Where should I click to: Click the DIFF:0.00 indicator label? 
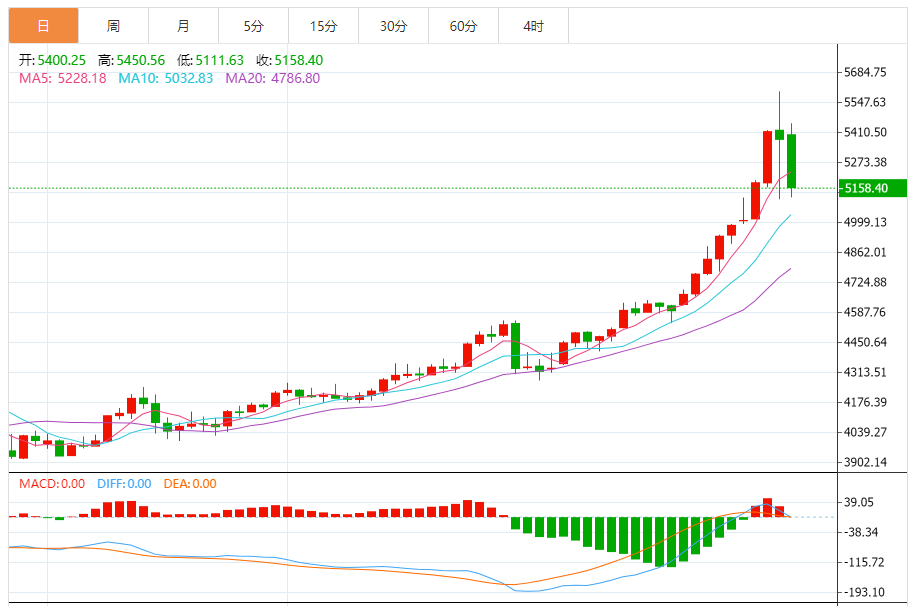(124, 484)
